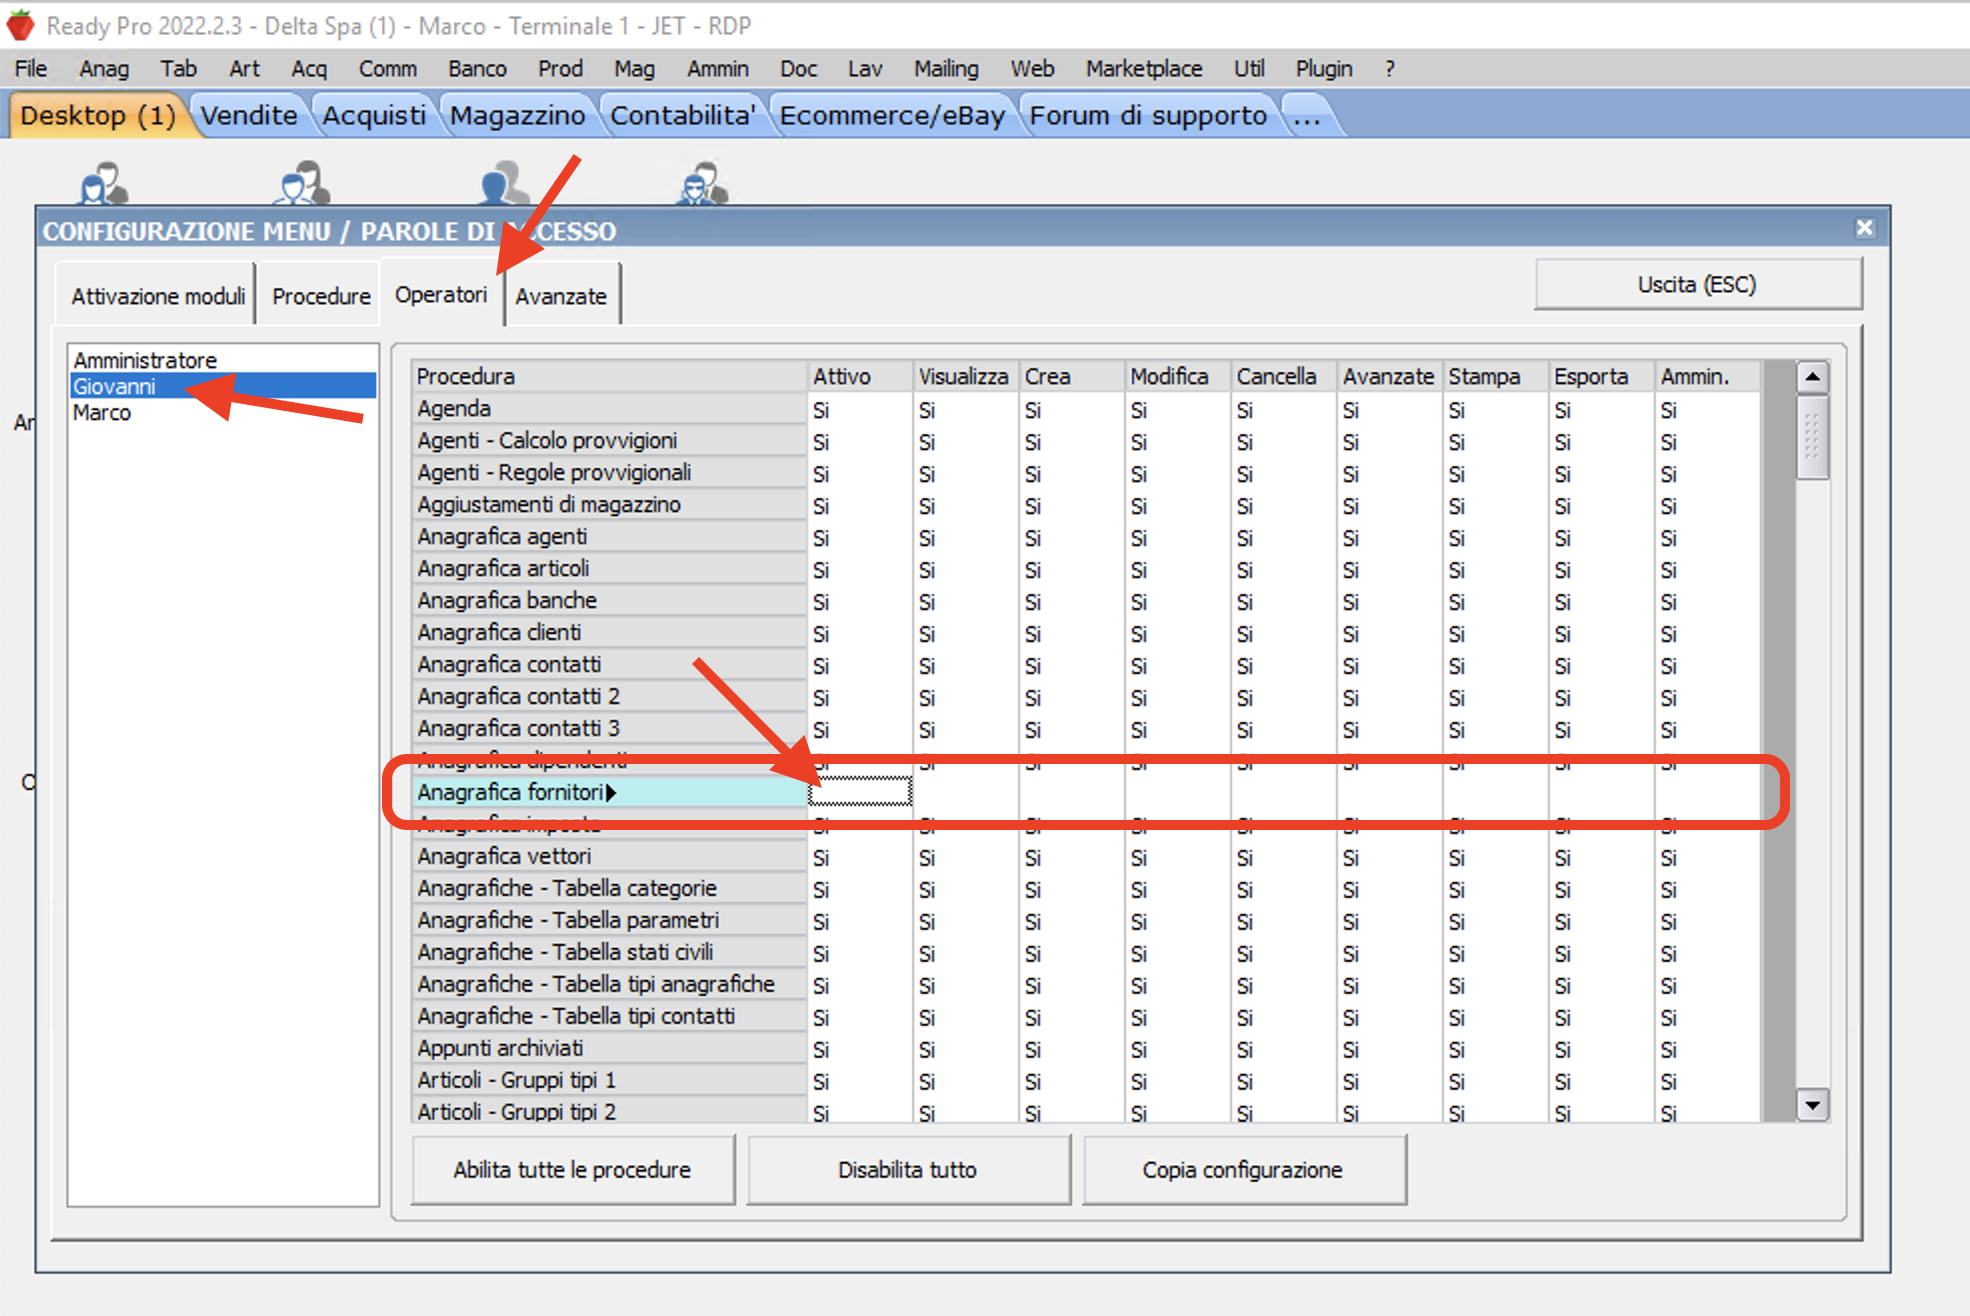The height and width of the screenshot is (1316, 1970).
Task: Open the Banco menu
Action: point(477,68)
